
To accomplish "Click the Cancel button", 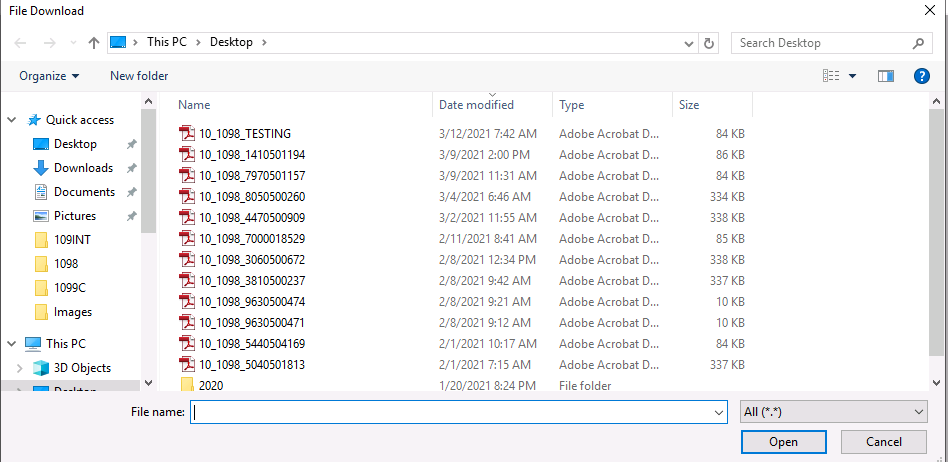I will click(883, 442).
